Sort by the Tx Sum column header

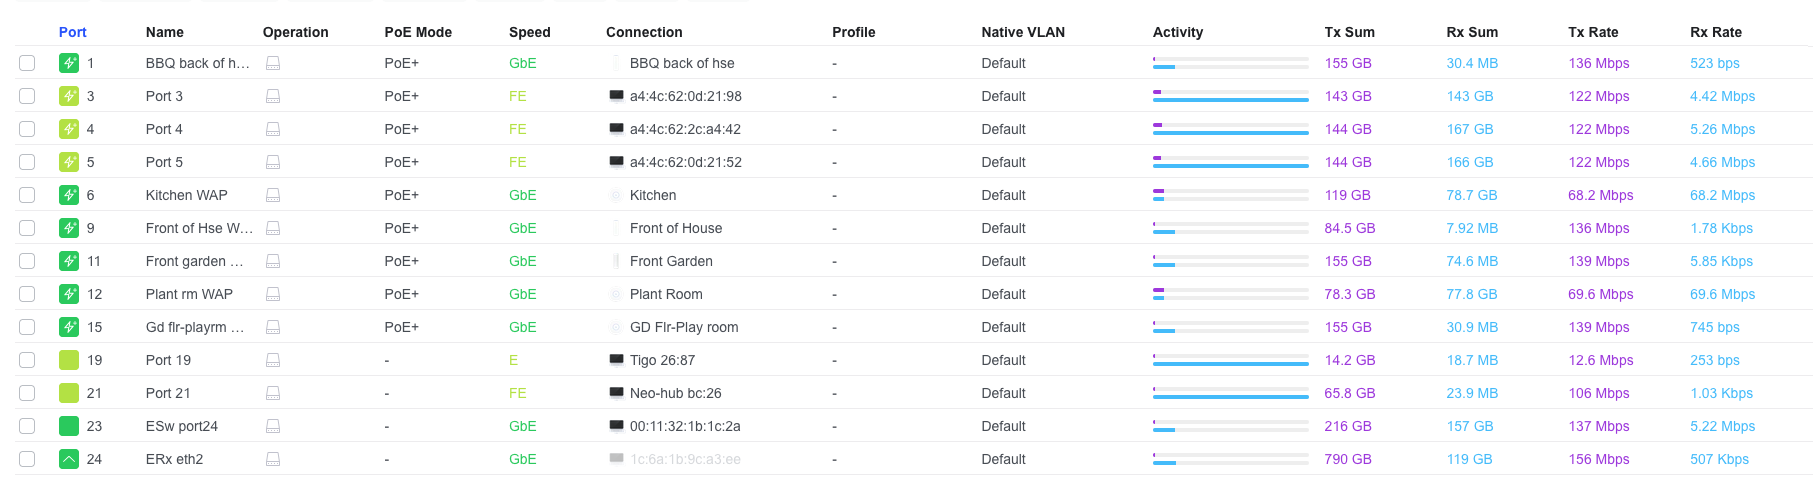1349,32
